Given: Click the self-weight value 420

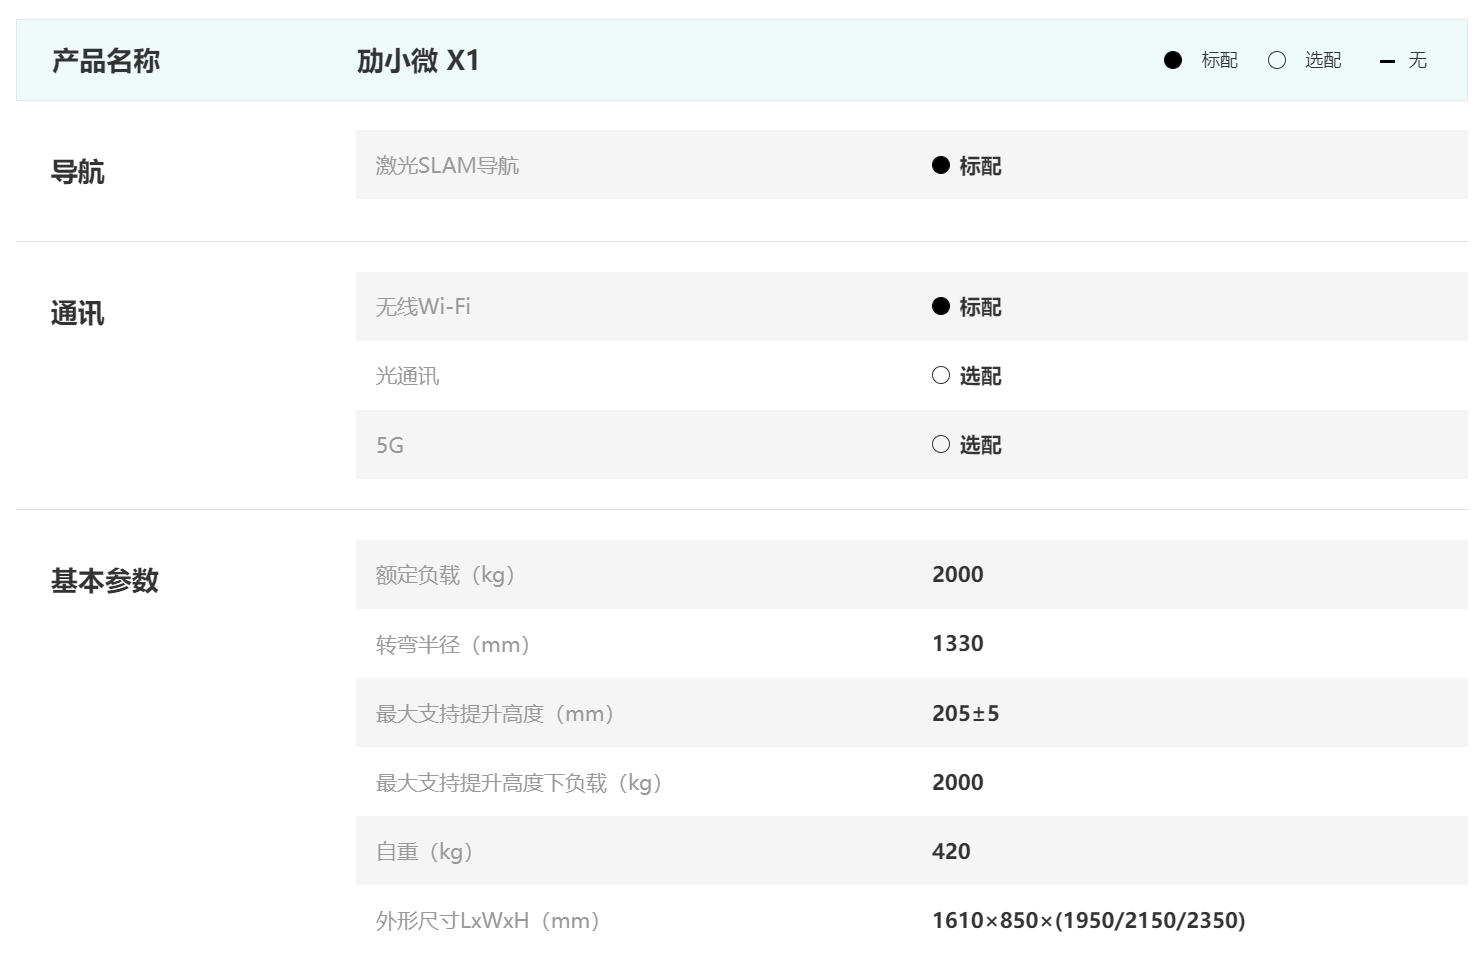Looking at the screenshot, I should (x=950, y=851).
